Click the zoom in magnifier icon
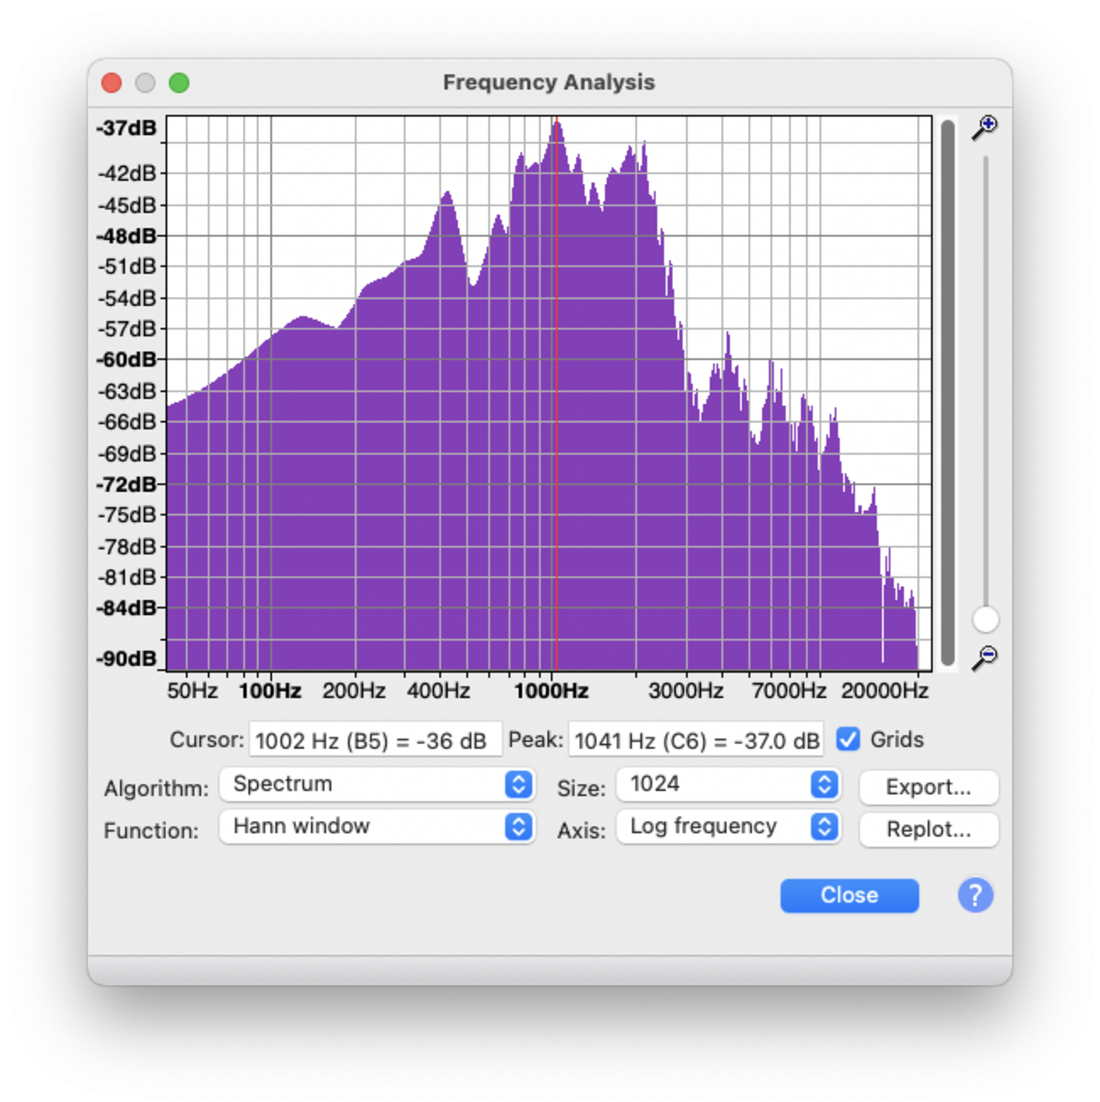This screenshot has height=1102, width=1100. coord(985,127)
